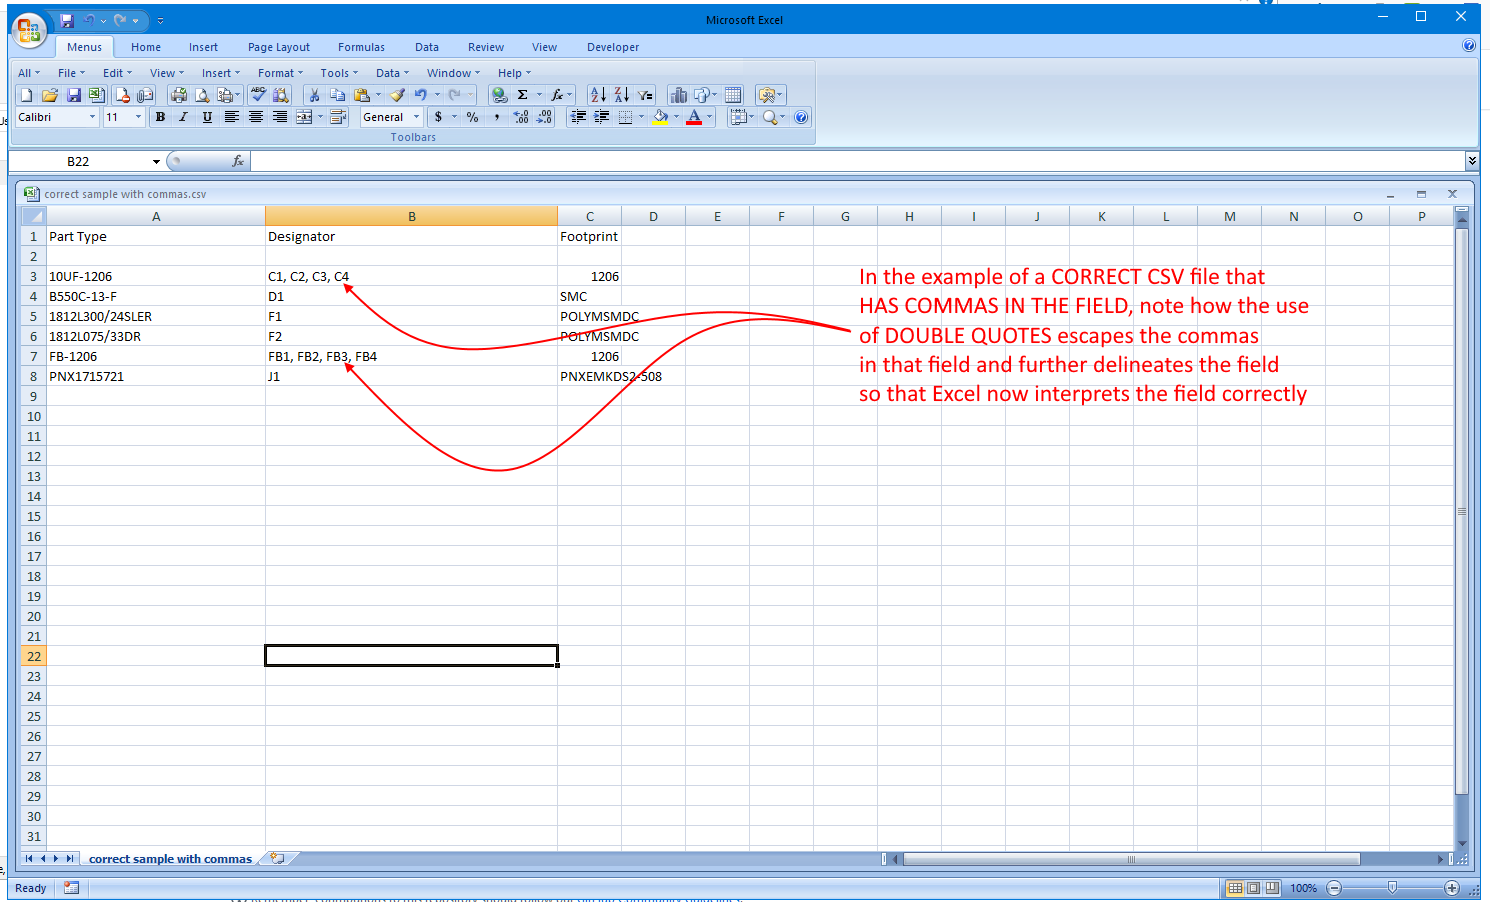Click Increase Decimal icon

pyautogui.click(x=521, y=117)
